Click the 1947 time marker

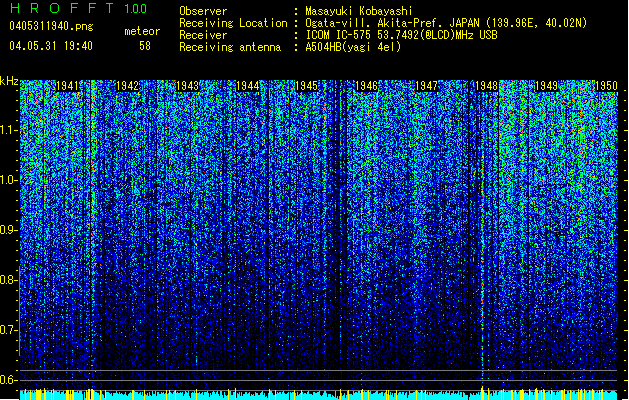[x=426, y=86]
